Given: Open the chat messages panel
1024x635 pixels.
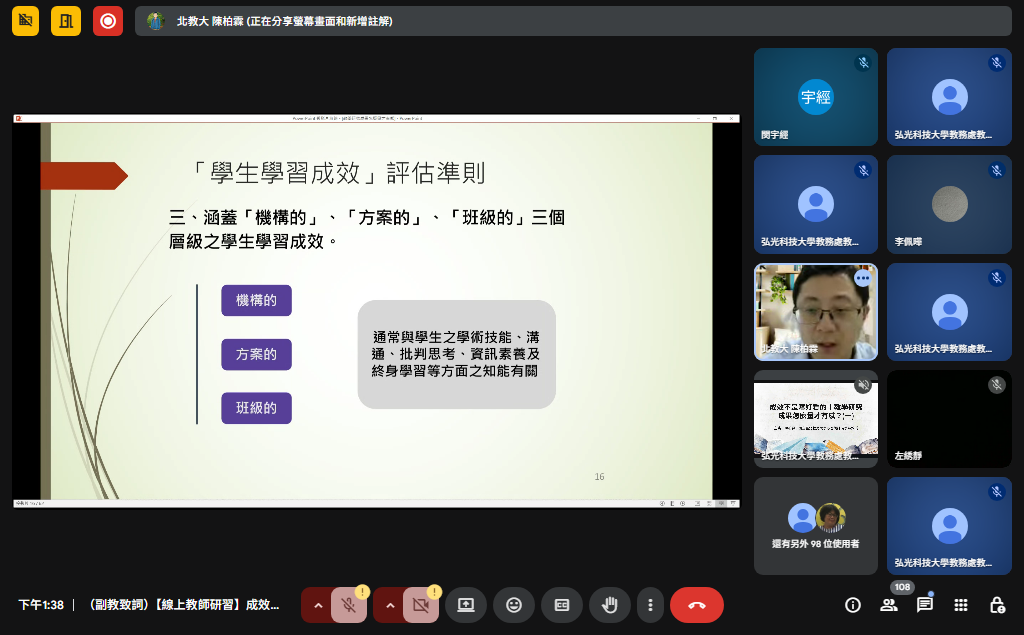Looking at the screenshot, I should click(925, 605).
